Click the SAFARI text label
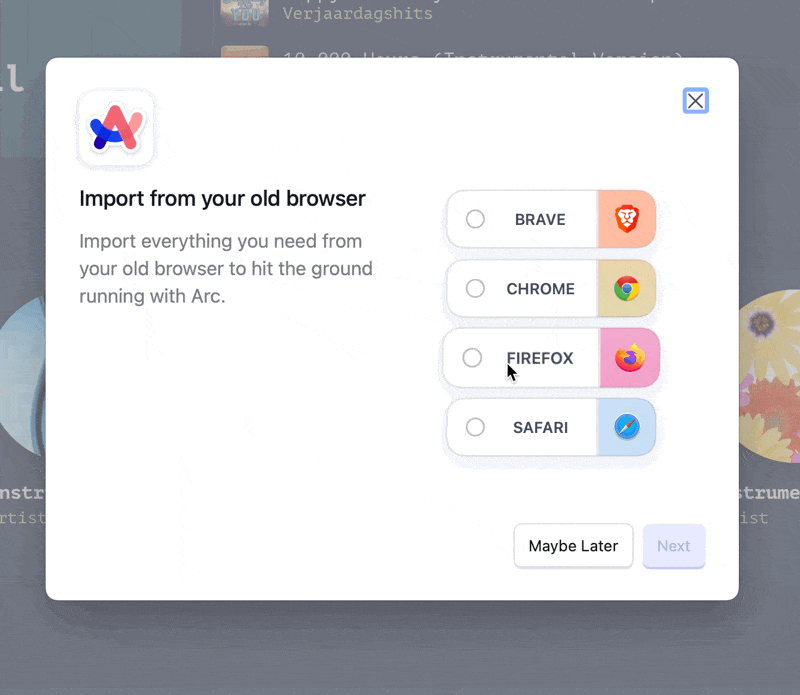The height and width of the screenshot is (695, 800). [x=540, y=427]
